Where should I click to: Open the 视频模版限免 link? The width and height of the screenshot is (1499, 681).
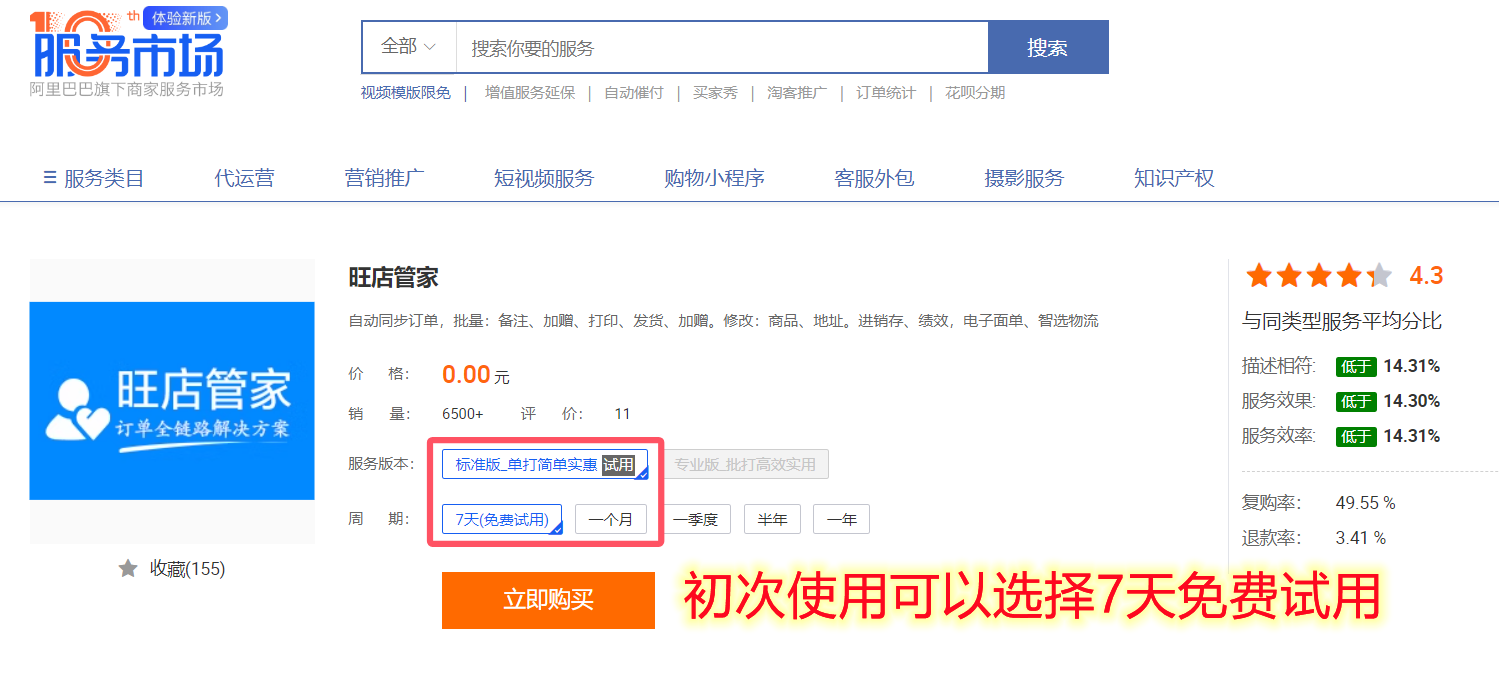coord(406,93)
